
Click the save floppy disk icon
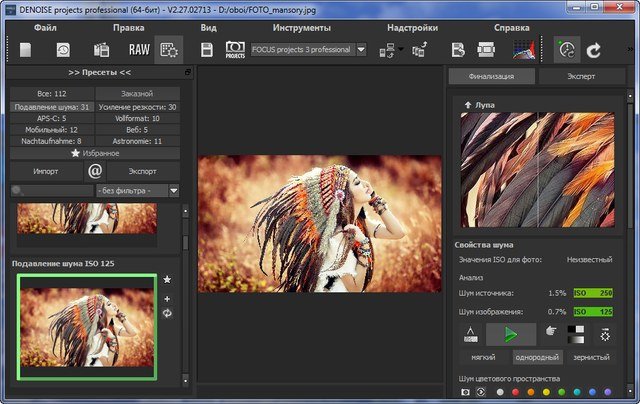click(x=207, y=49)
